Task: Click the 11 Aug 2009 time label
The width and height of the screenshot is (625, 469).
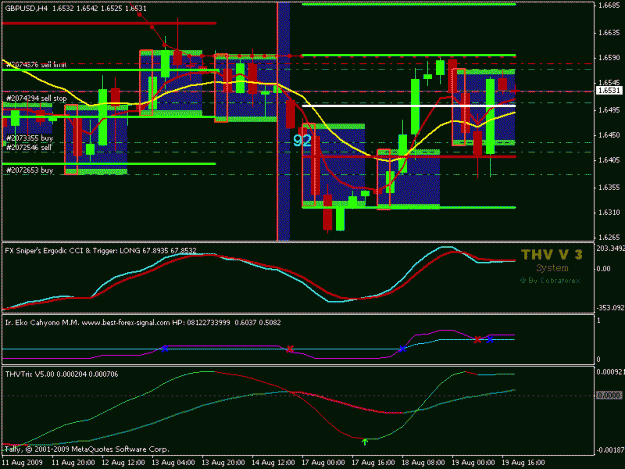Action: tap(22, 463)
